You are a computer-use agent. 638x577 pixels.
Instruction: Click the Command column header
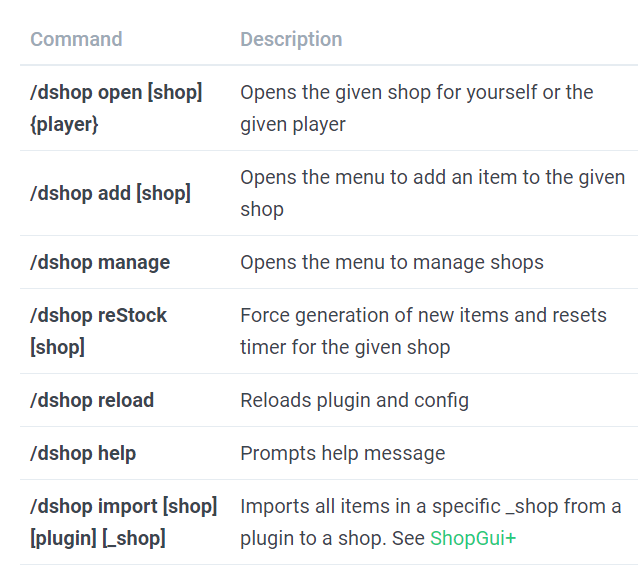[76, 40]
